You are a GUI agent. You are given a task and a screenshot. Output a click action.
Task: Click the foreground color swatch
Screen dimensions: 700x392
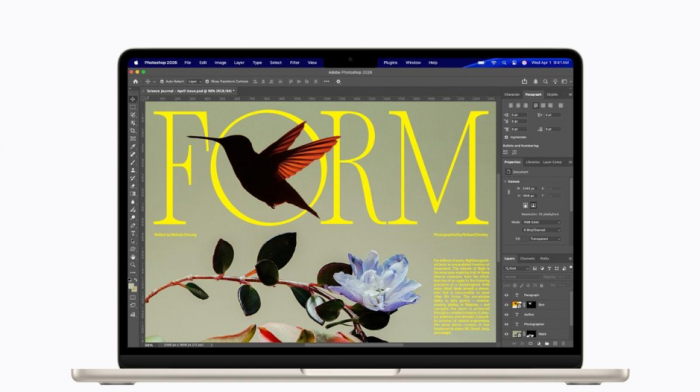point(131,286)
